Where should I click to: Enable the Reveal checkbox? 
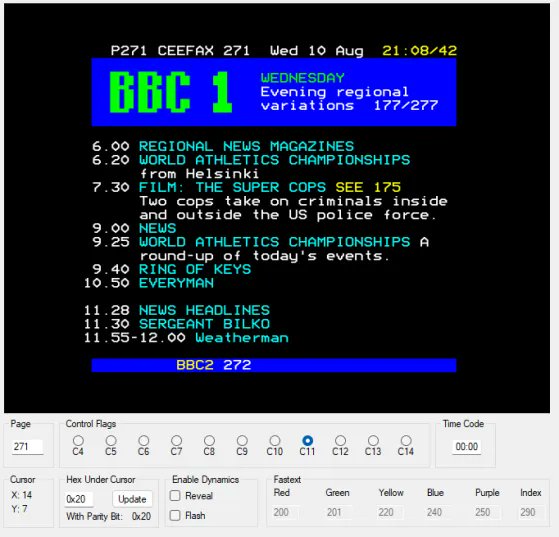coord(175,496)
